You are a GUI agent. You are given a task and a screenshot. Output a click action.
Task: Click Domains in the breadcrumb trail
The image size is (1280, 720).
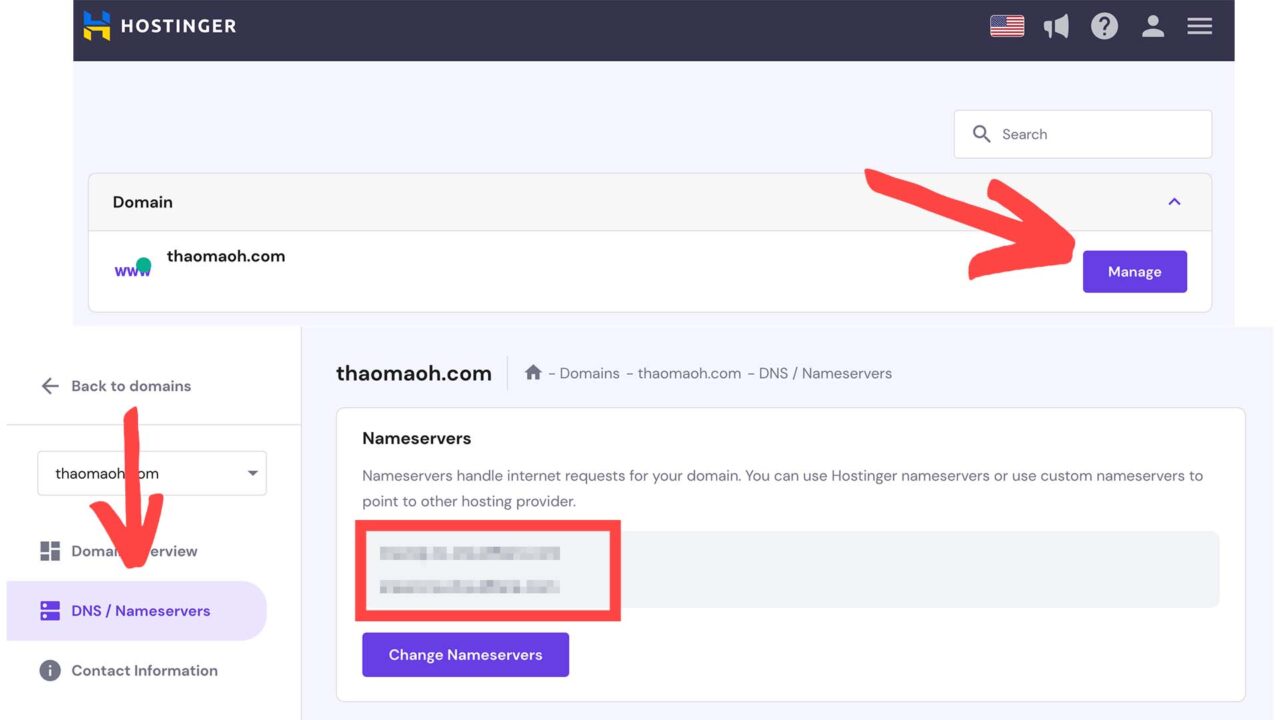pos(589,372)
